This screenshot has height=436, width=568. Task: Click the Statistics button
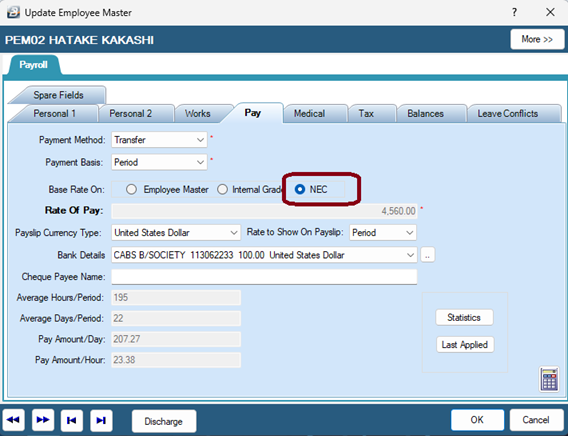(464, 318)
